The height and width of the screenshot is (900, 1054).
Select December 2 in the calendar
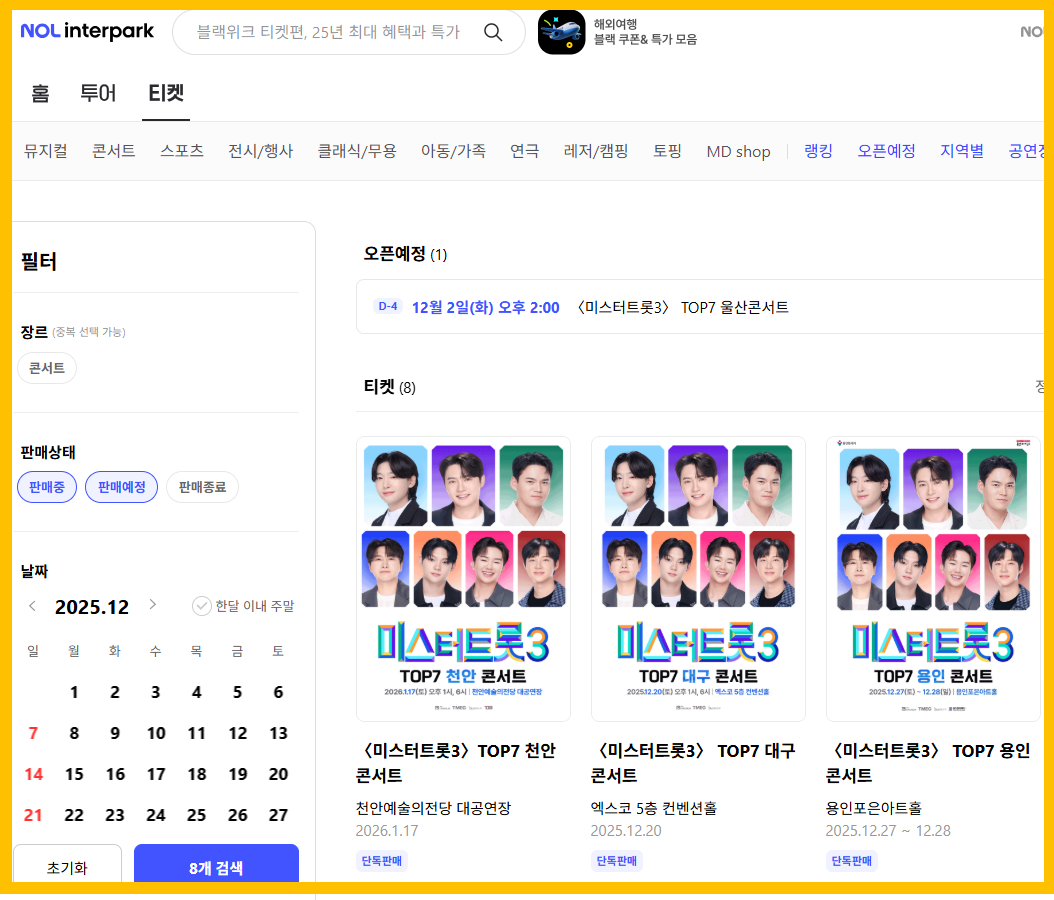[115, 692]
